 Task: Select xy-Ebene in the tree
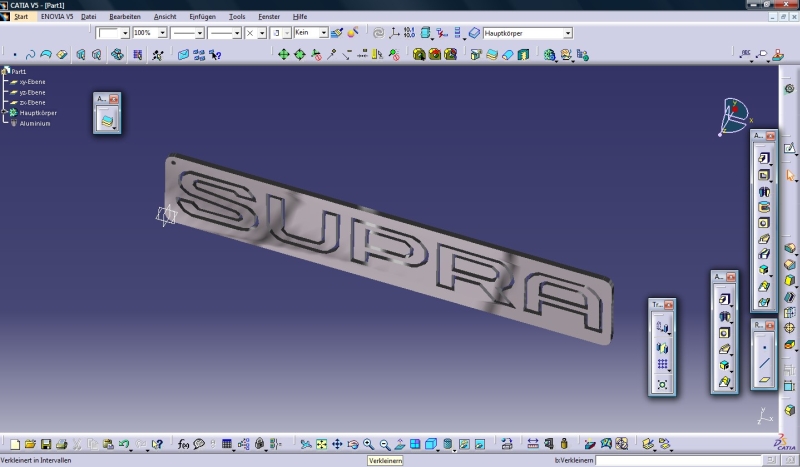click(32, 82)
